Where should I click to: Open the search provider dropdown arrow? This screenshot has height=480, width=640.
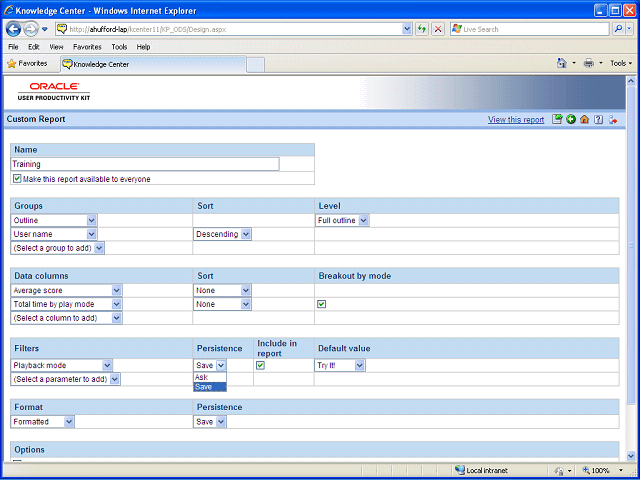coord(630,29)
